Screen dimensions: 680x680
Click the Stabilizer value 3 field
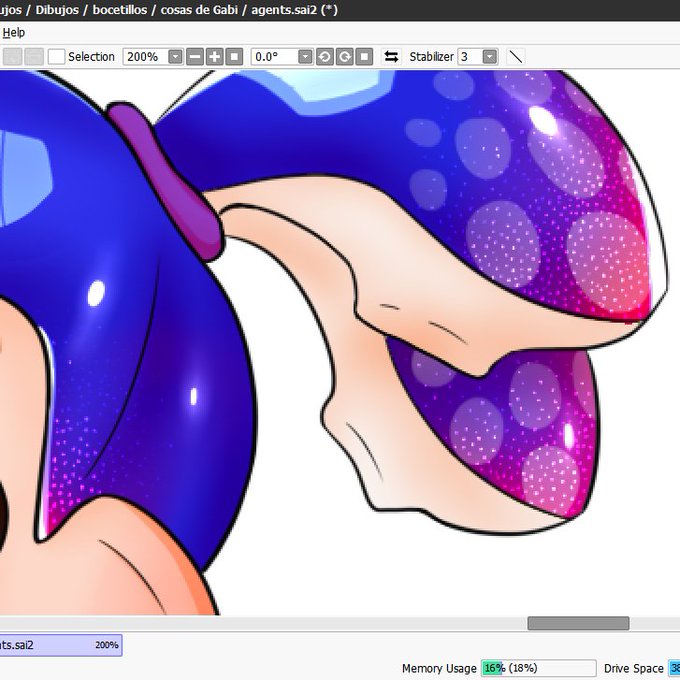click(470, 57)
